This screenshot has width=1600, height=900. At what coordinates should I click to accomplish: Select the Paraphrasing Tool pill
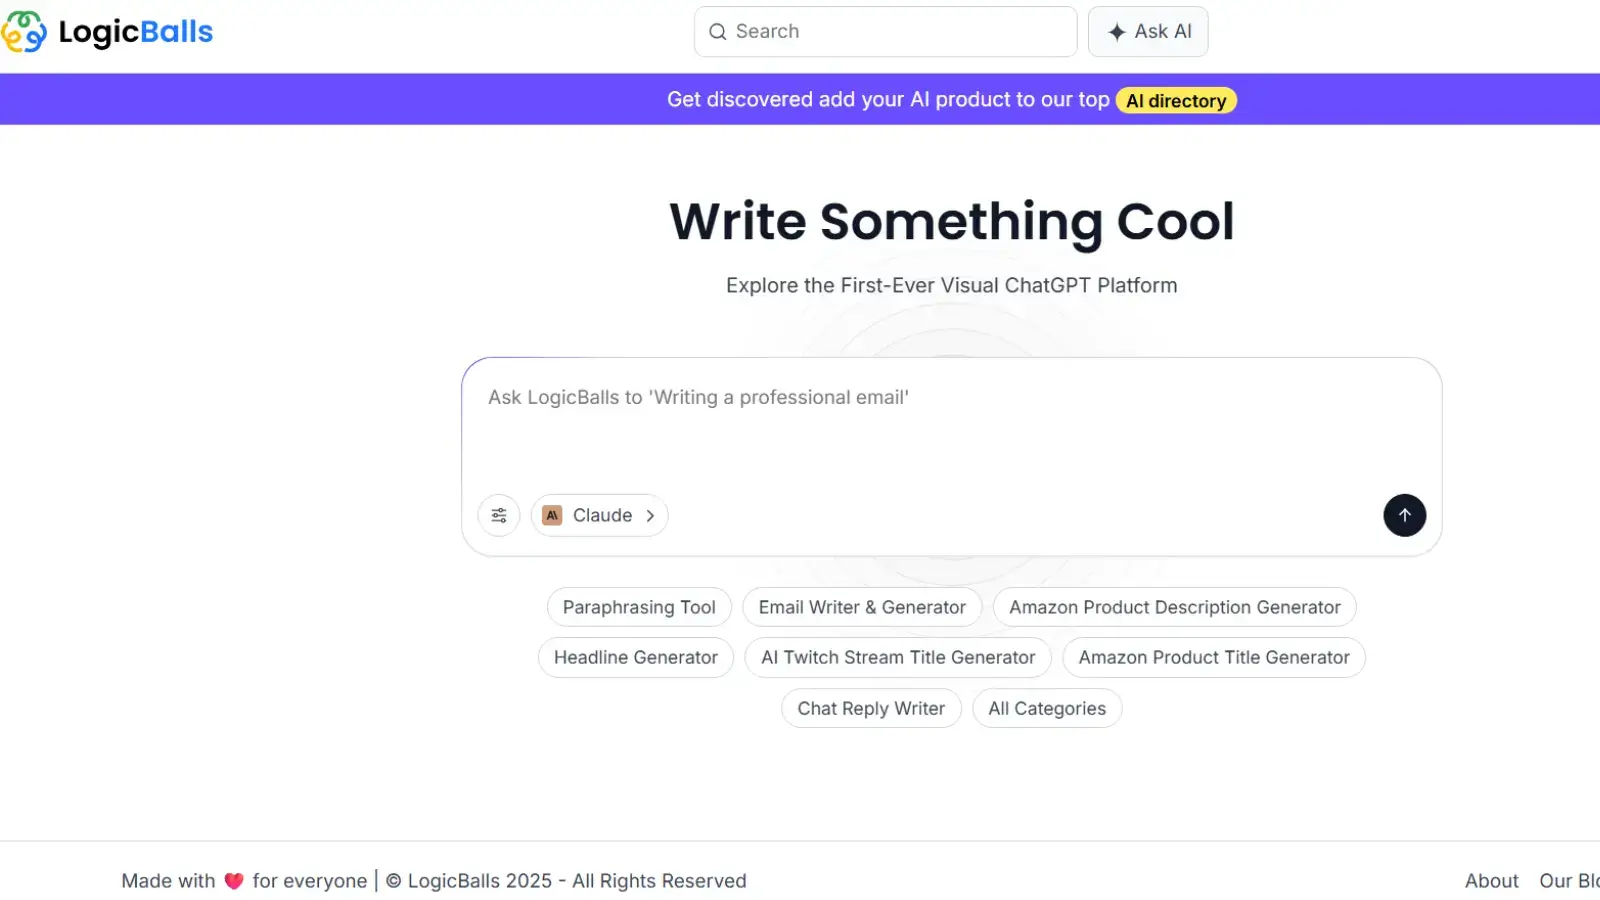(639, 607)
